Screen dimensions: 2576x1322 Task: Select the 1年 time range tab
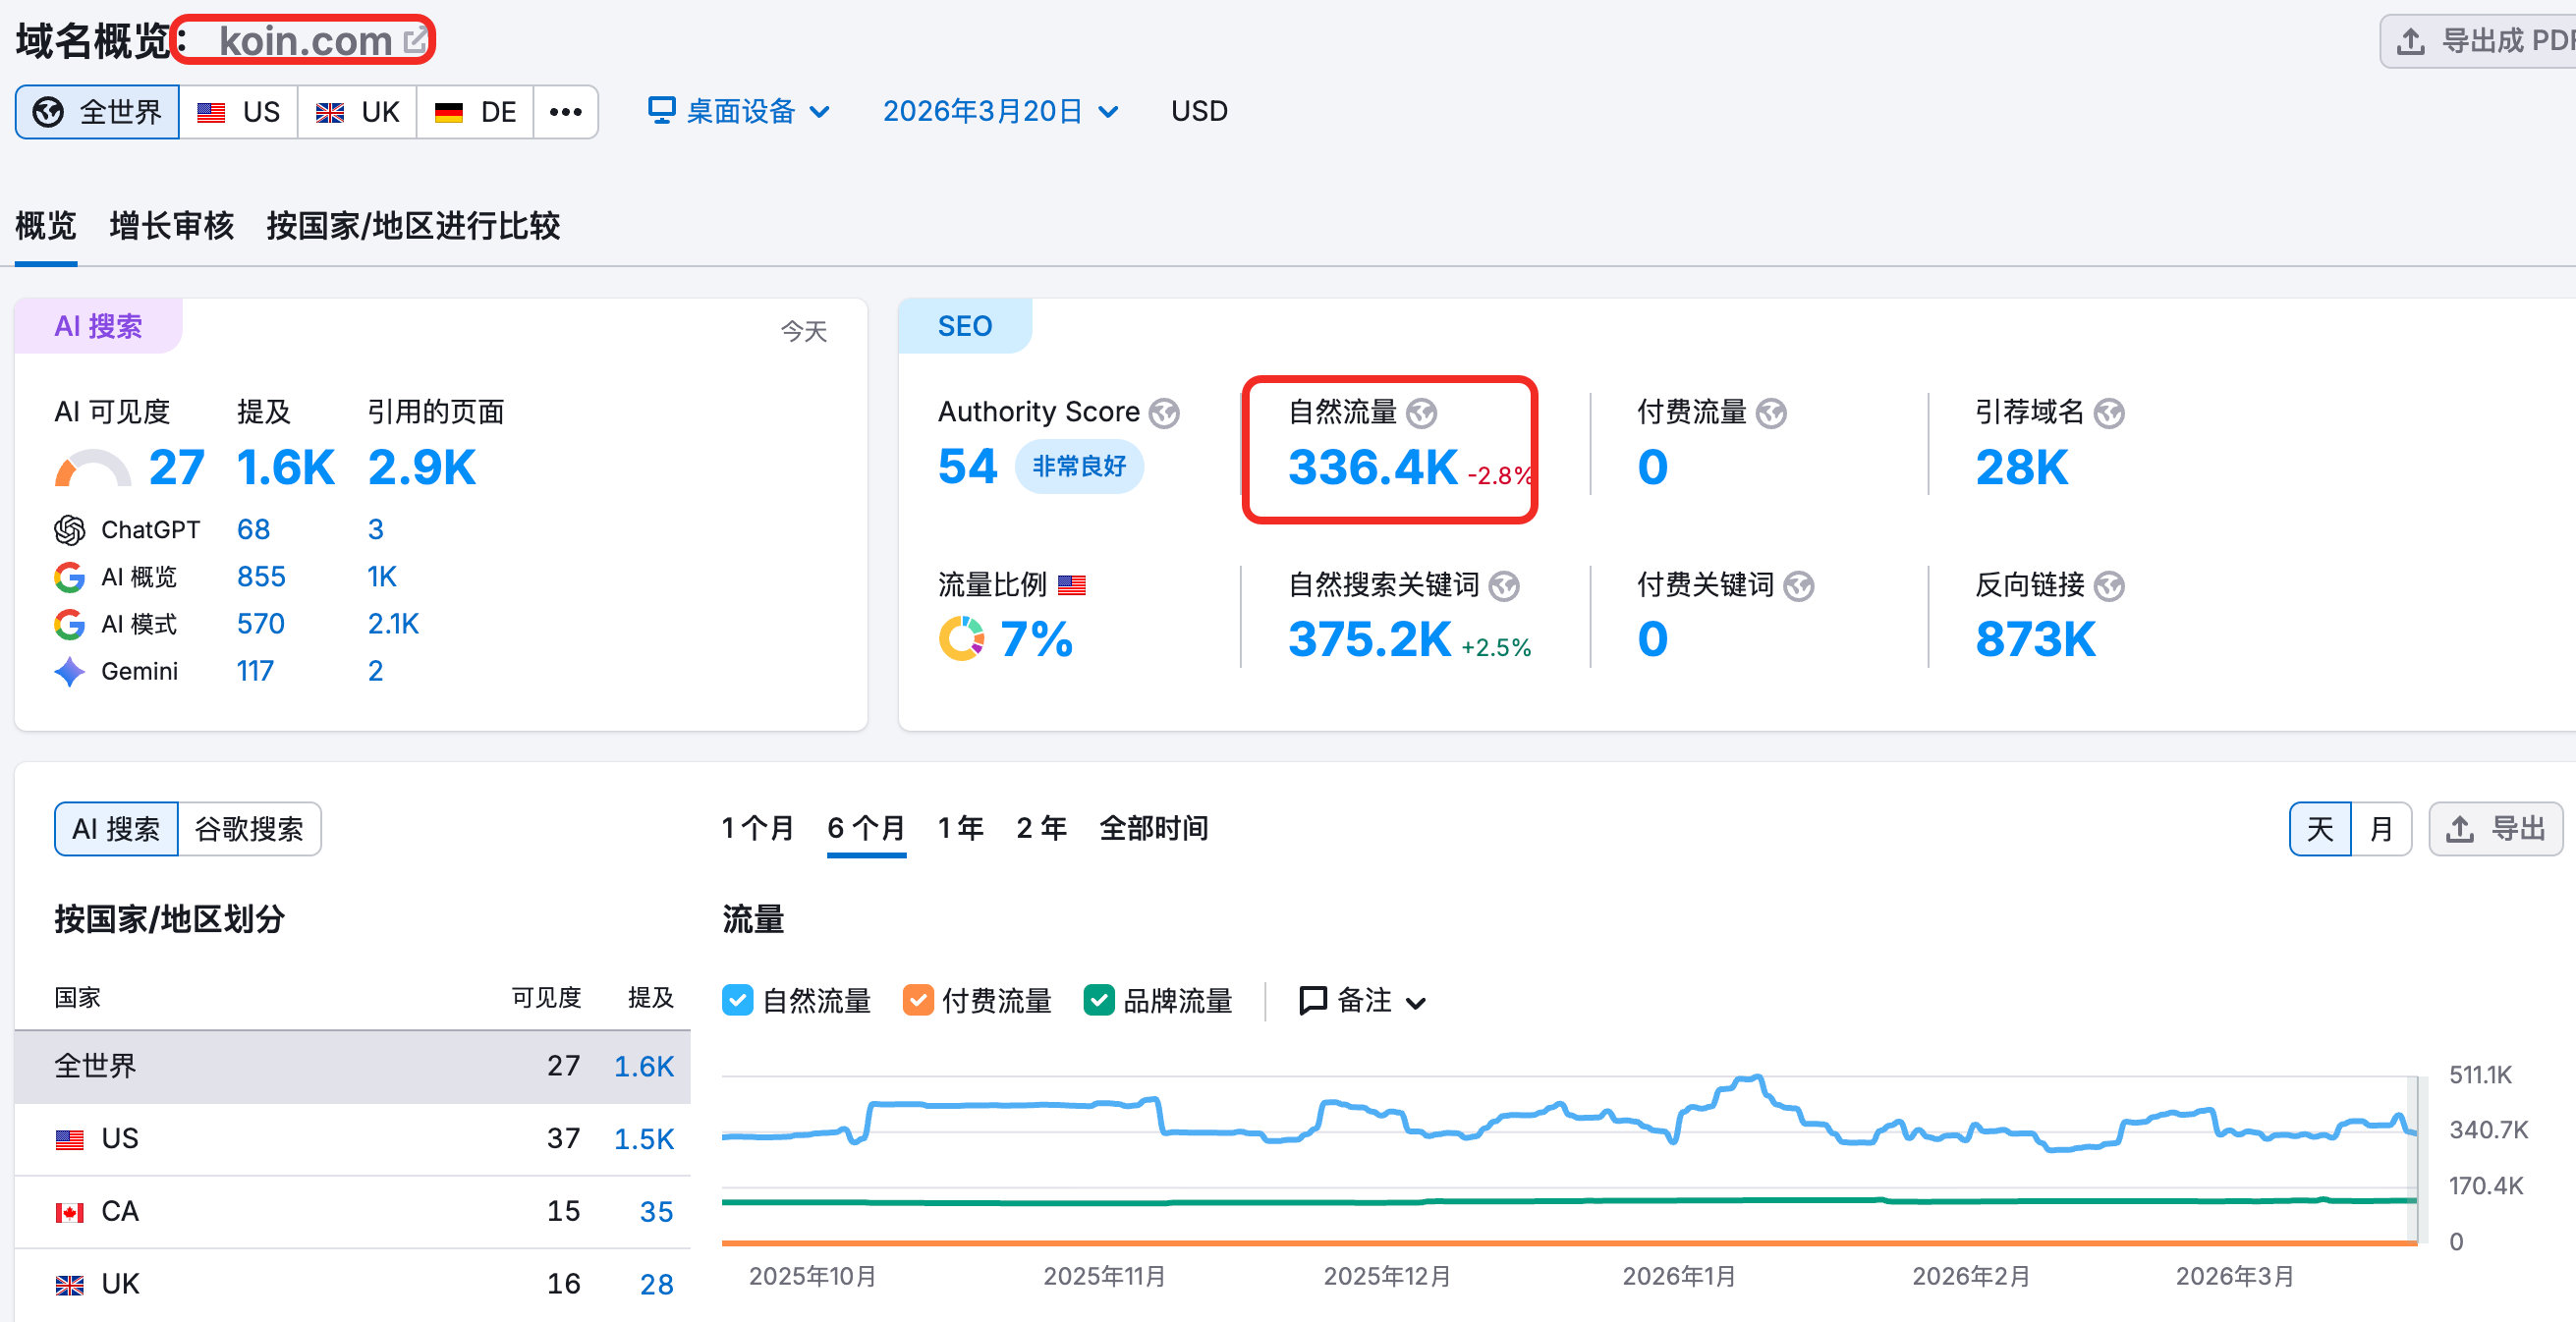[959, 828]
